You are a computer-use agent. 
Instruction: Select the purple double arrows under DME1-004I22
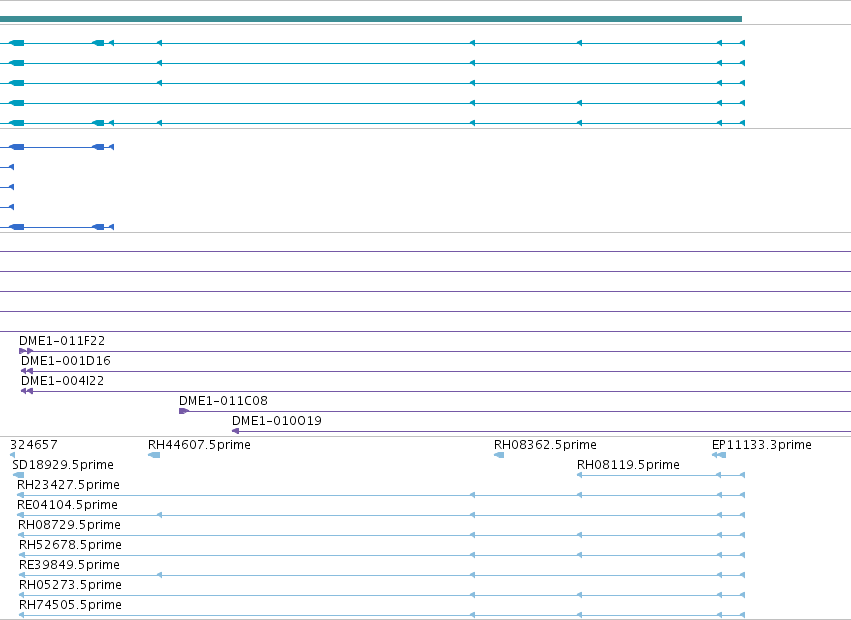(27, 391)
